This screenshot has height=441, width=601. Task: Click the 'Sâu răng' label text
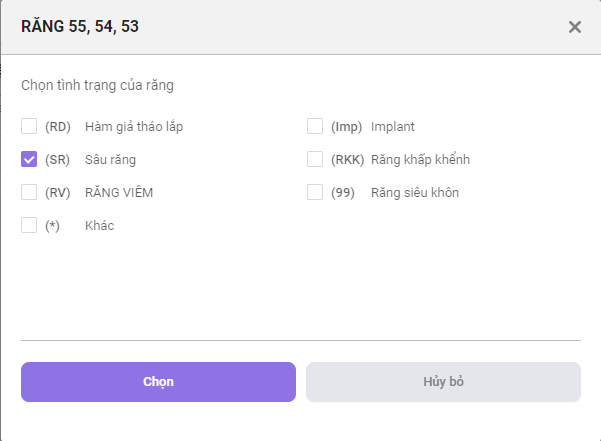pyautogui.click(x=110, y=160)
